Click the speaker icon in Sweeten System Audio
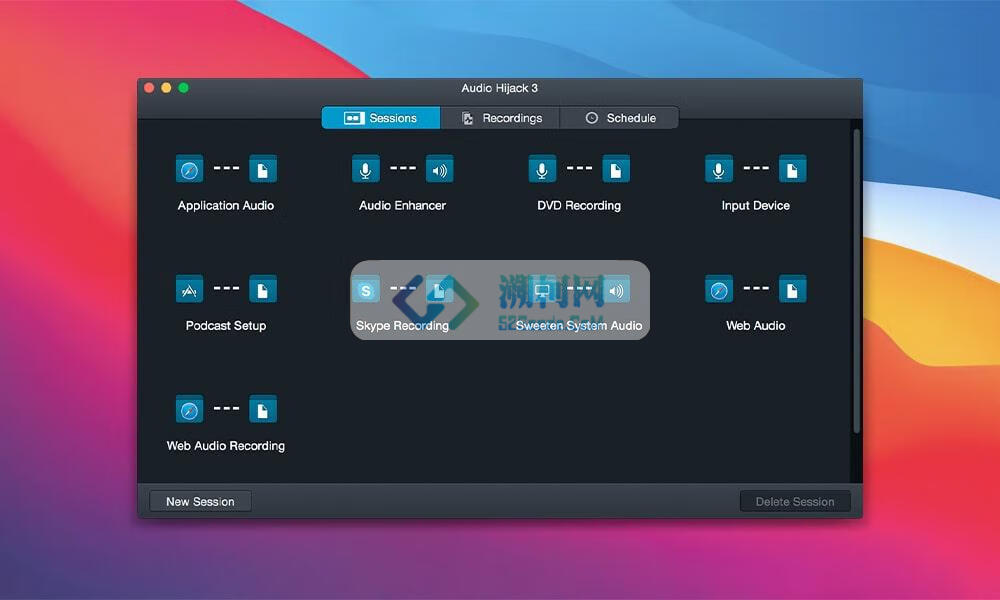Screen dimensions: 1000x600 [616, 289]
